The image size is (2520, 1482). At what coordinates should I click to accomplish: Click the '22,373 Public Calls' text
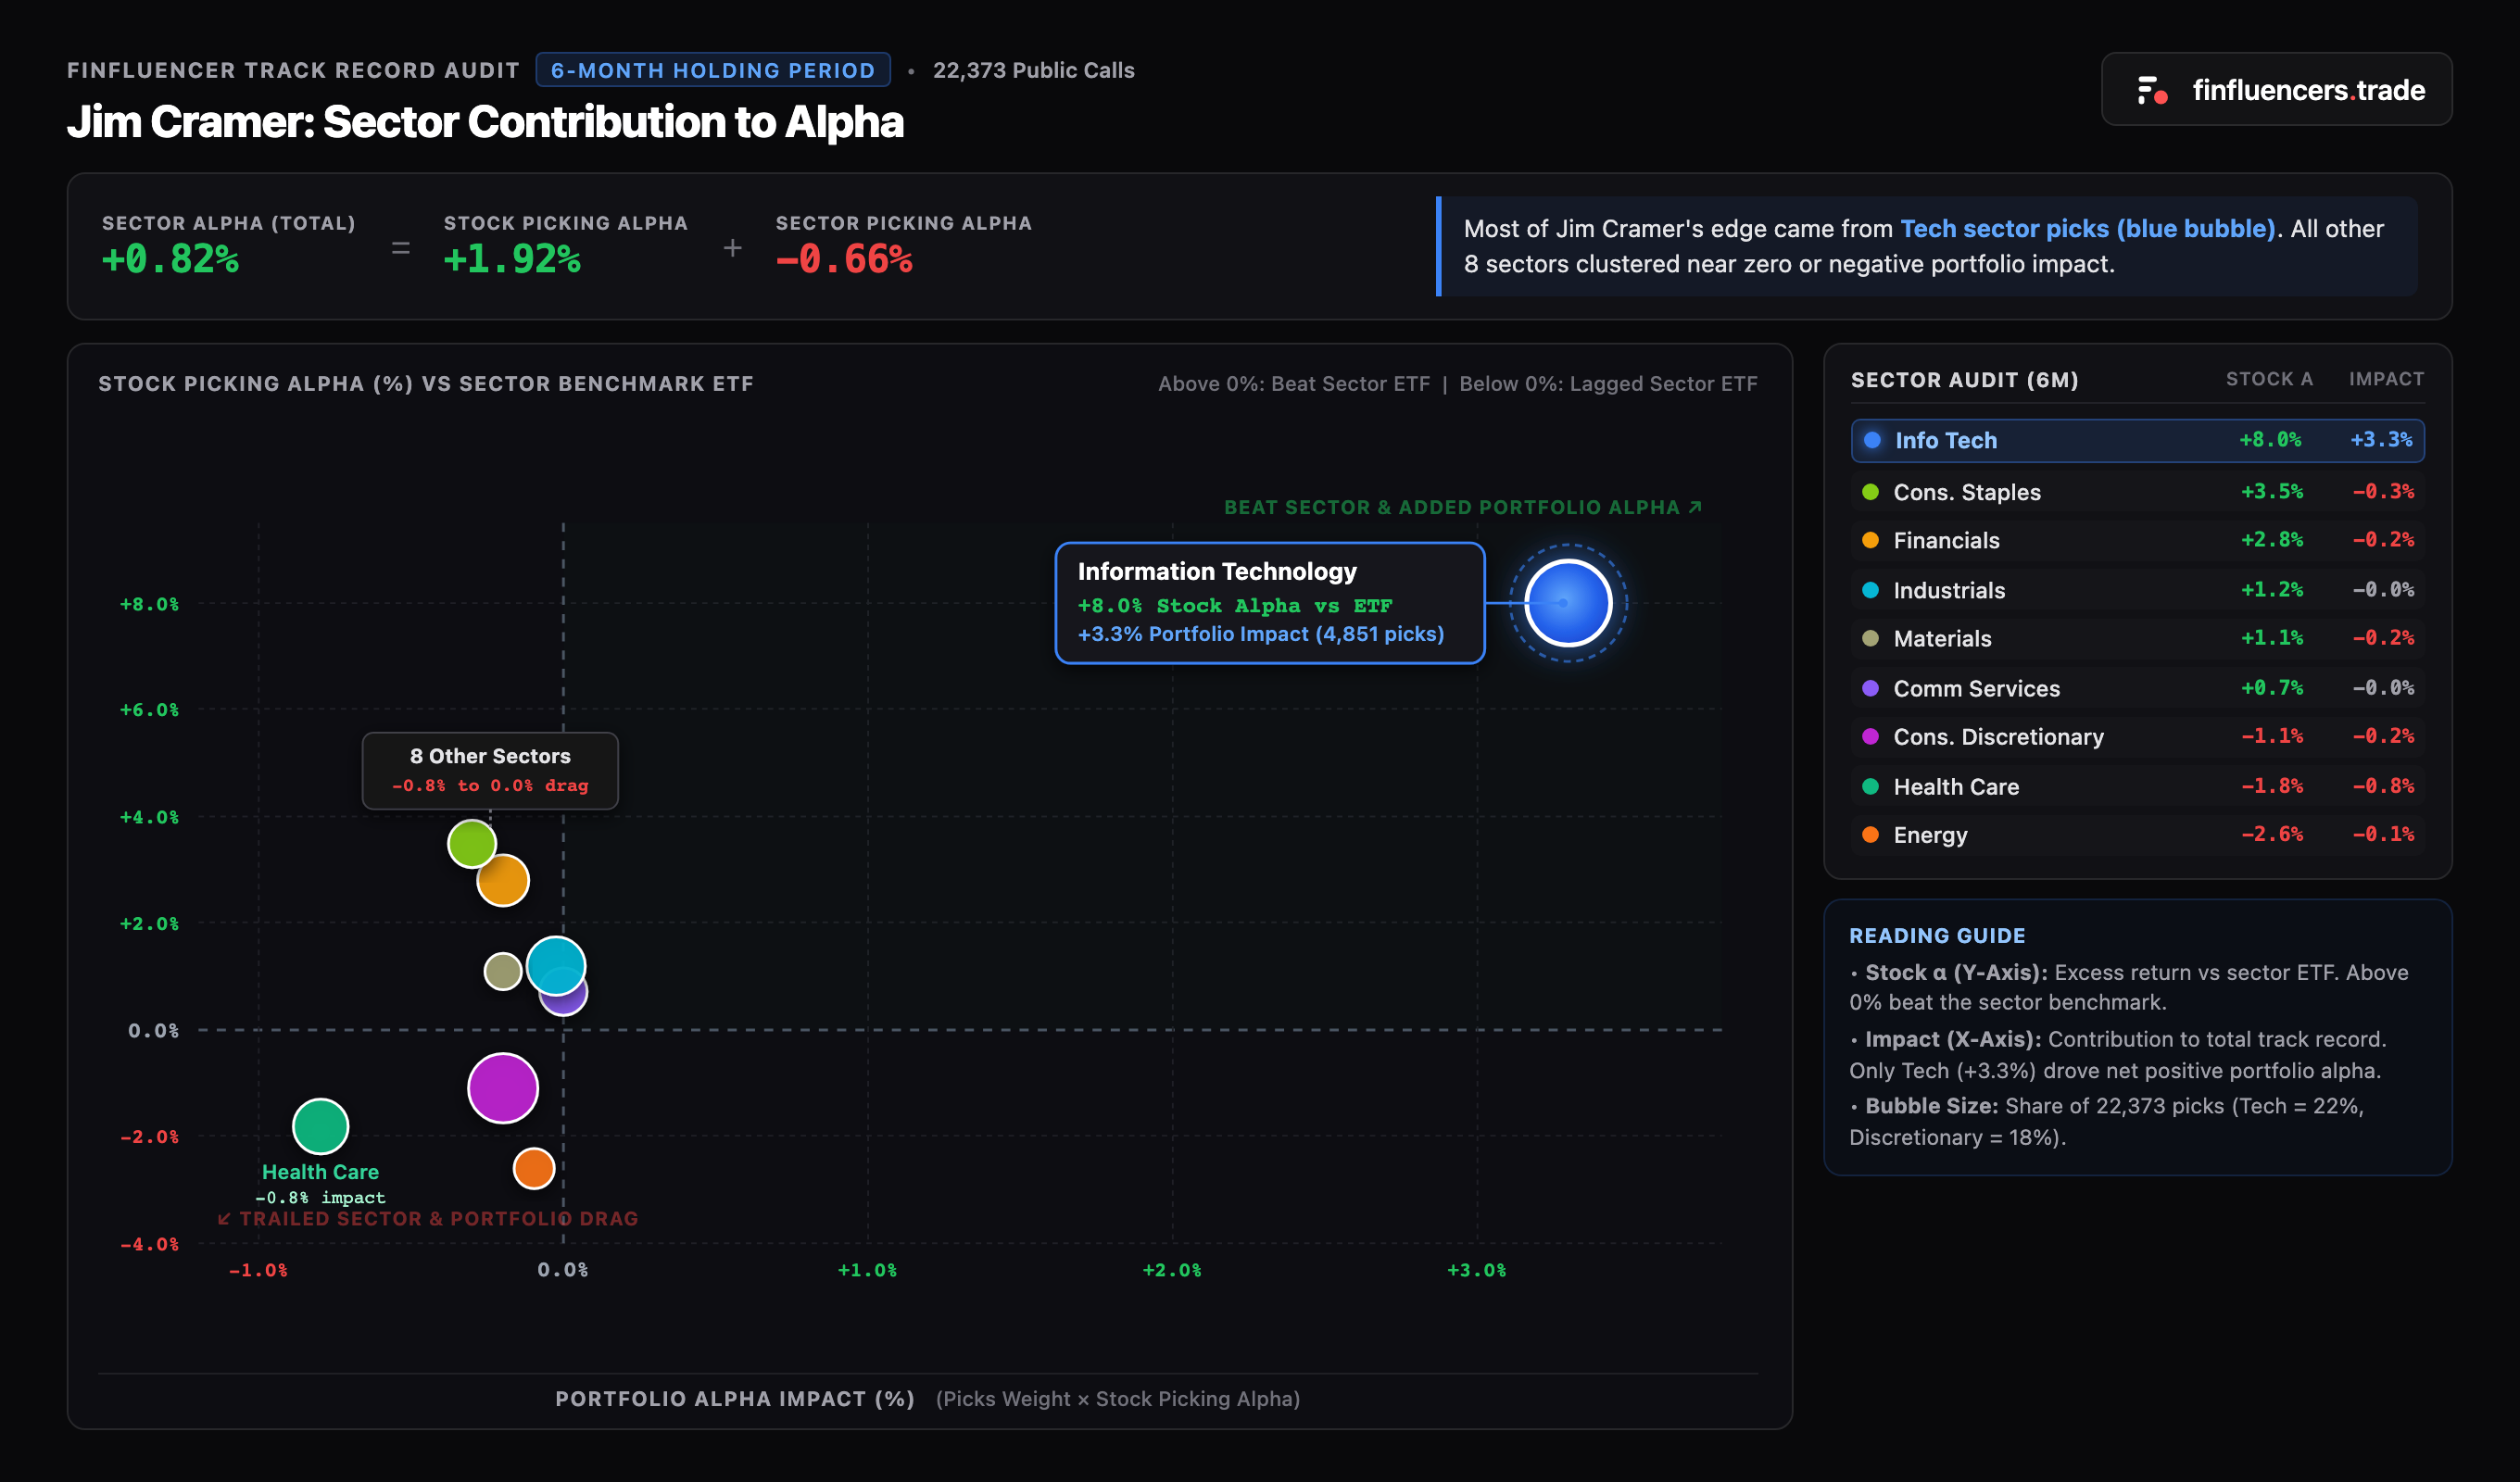coord(1033,70)
